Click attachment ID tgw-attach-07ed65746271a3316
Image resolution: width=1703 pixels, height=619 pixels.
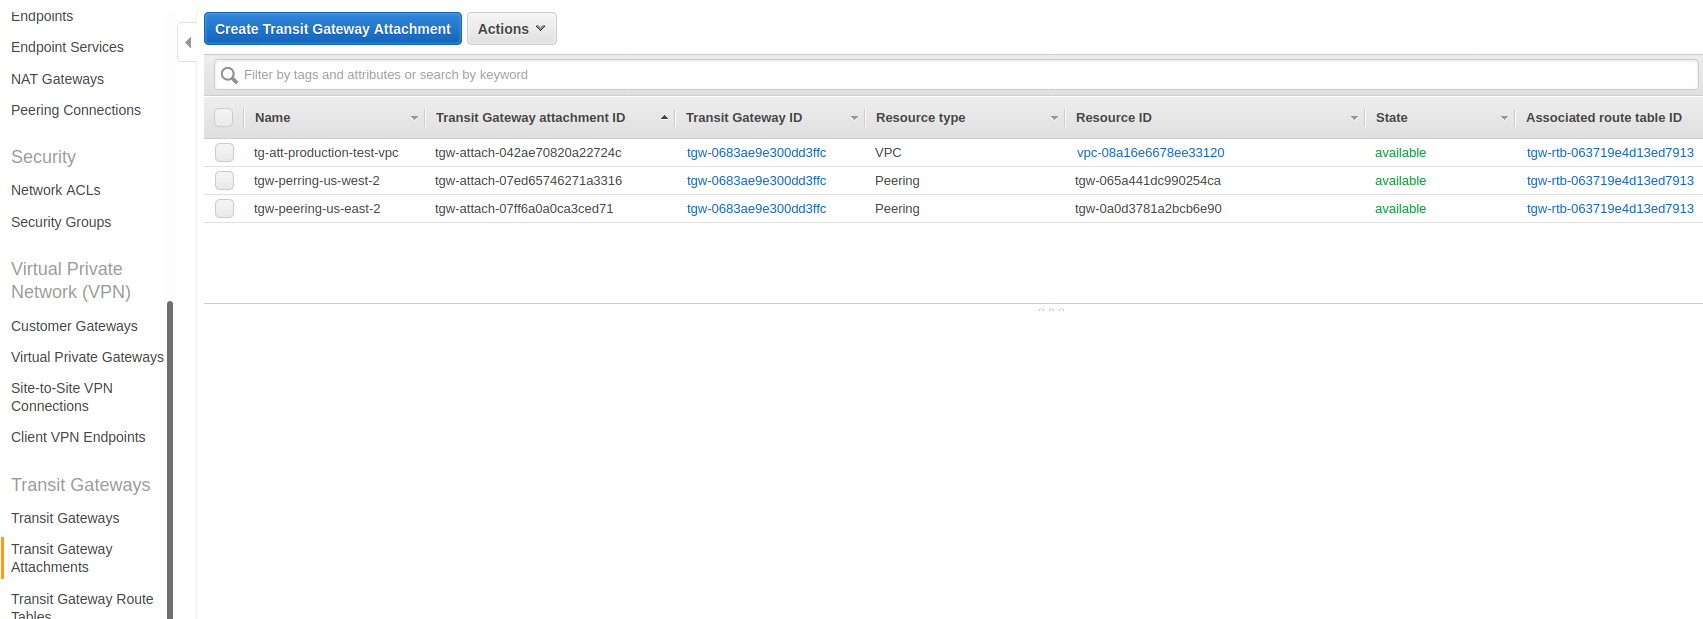pos(528,181)
